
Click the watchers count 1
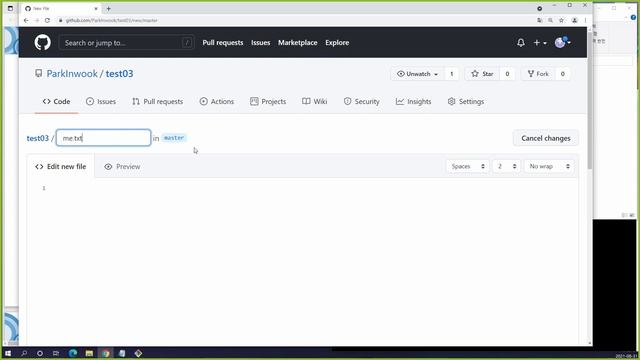(451, 74)
